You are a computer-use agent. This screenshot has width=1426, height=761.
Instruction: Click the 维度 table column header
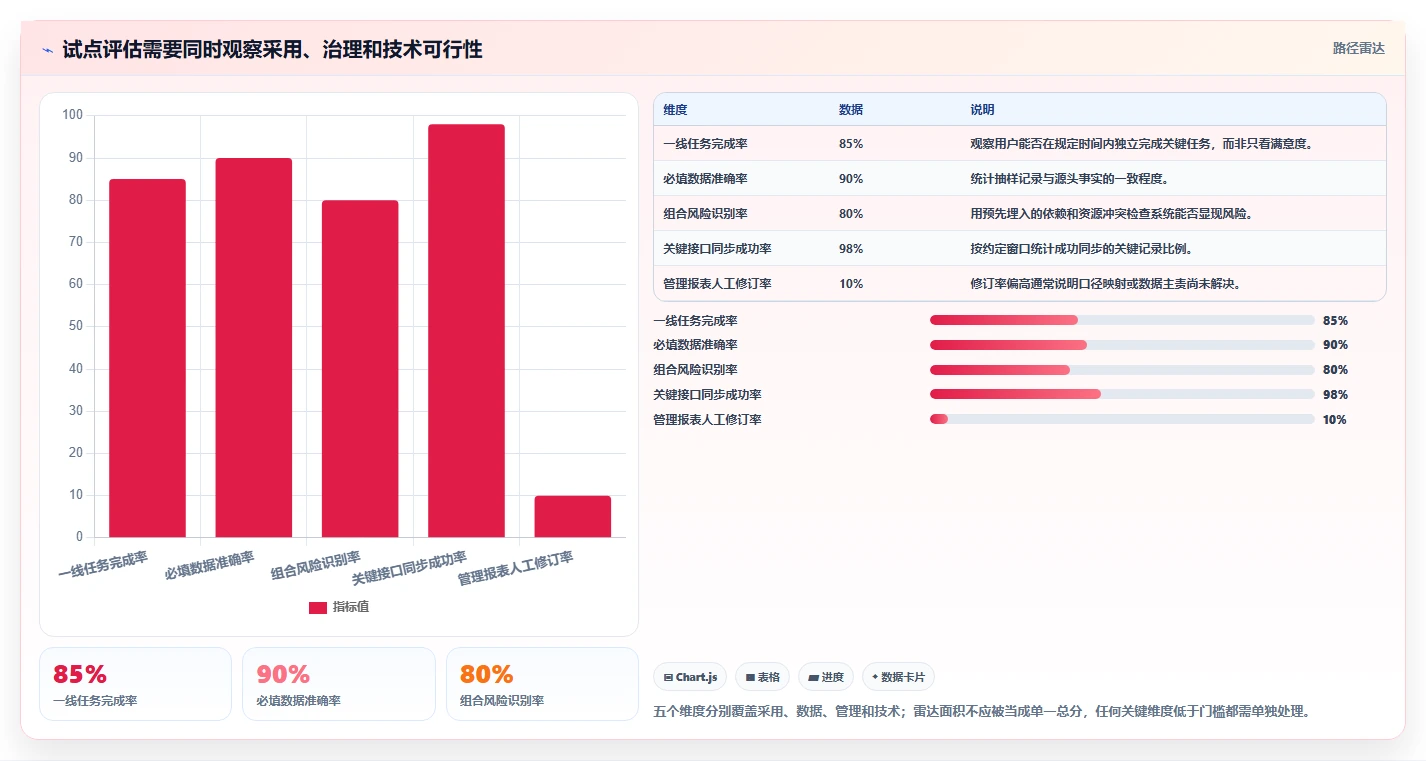pos(675,110)
